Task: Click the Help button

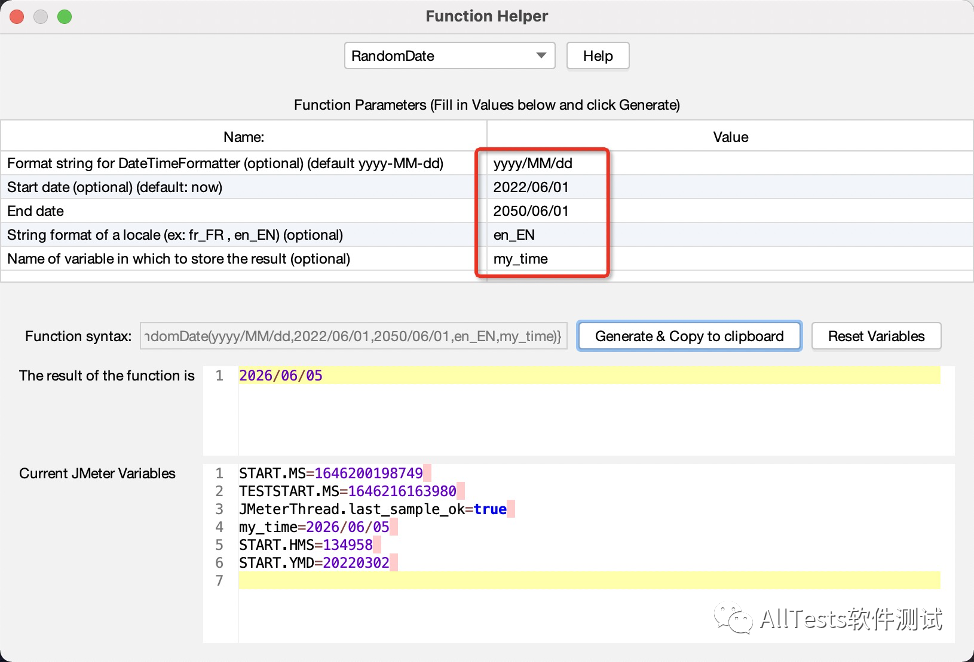Action: [598, 56]
